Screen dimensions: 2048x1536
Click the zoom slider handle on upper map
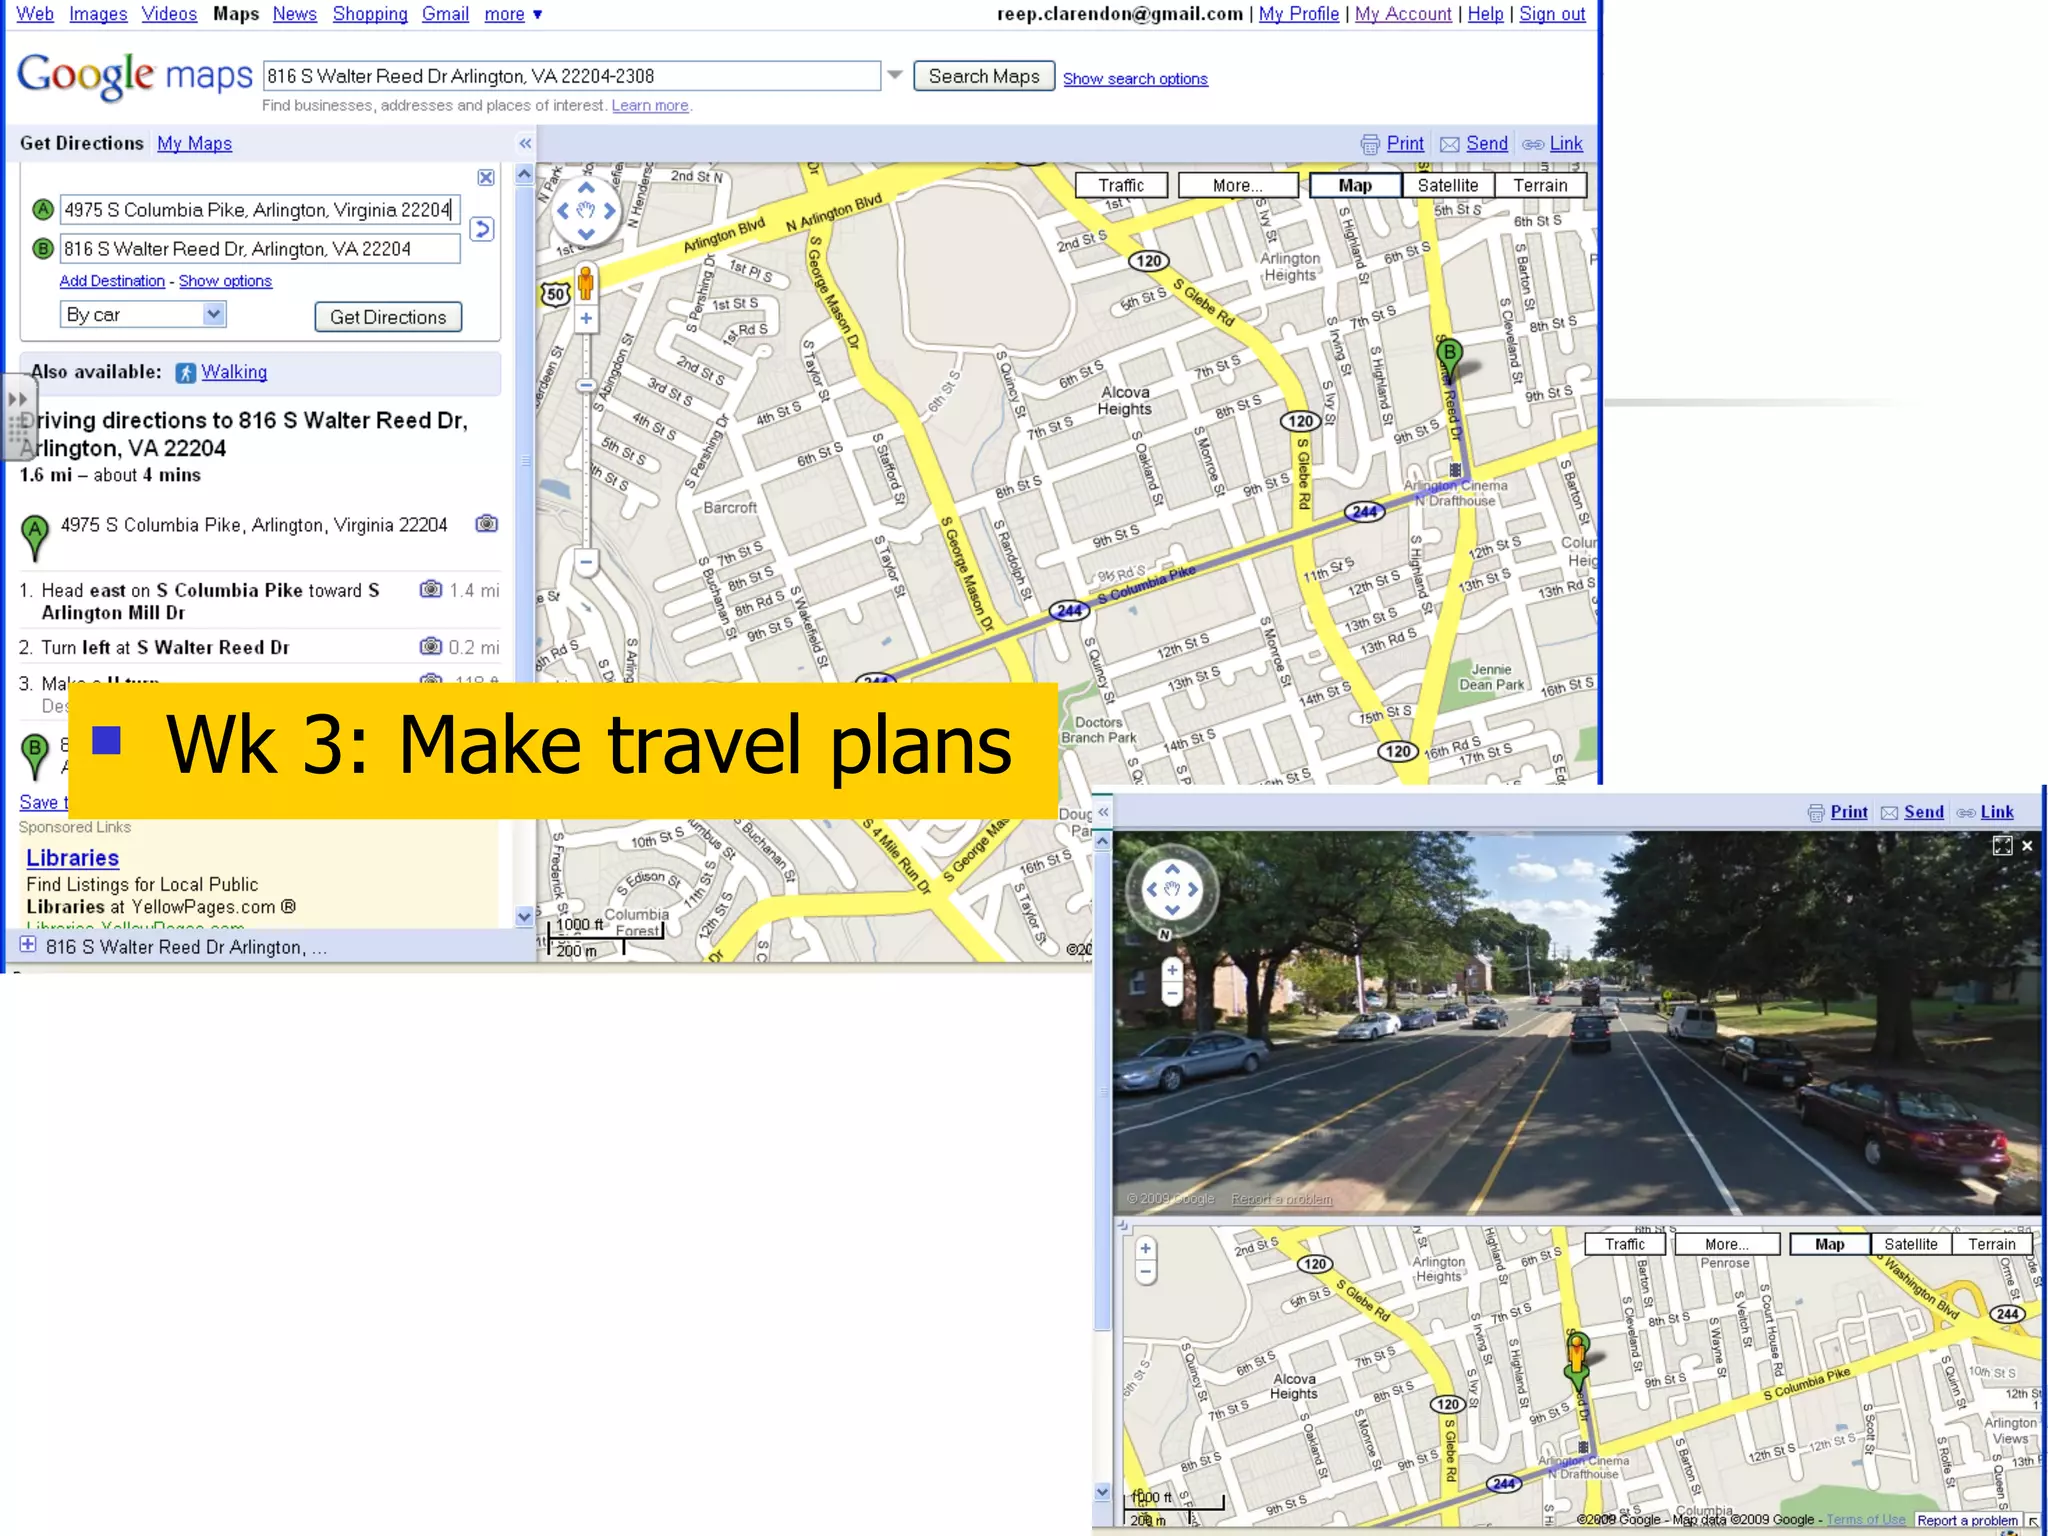click(586, 385)
